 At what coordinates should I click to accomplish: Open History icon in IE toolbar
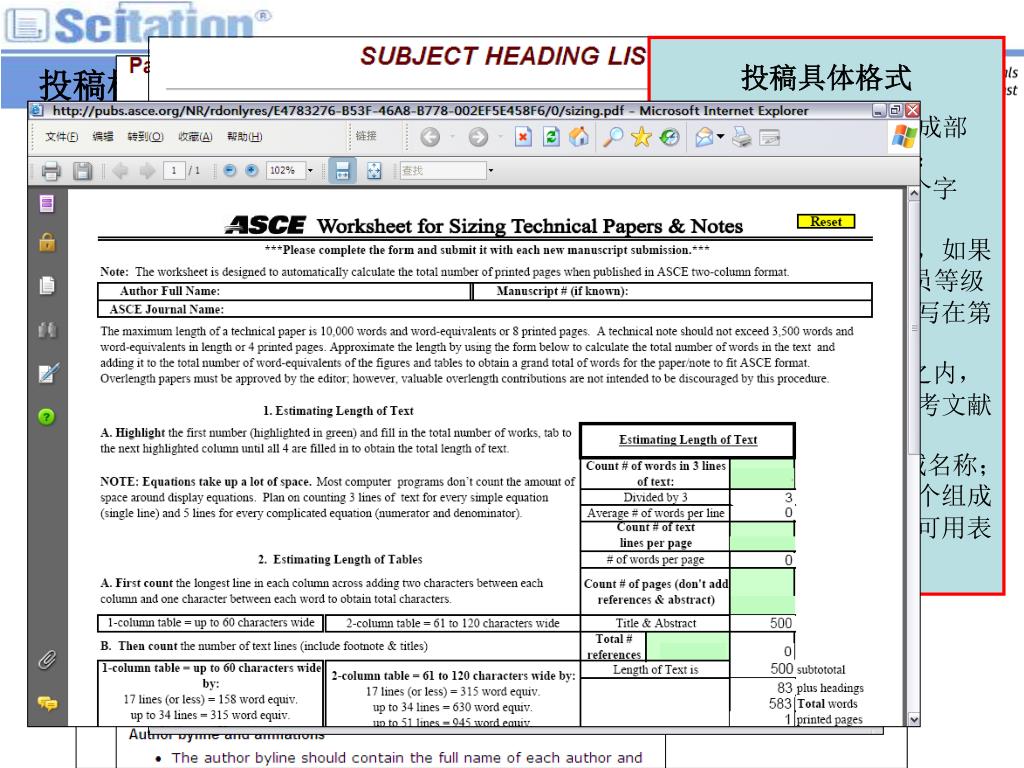point(669,136)
